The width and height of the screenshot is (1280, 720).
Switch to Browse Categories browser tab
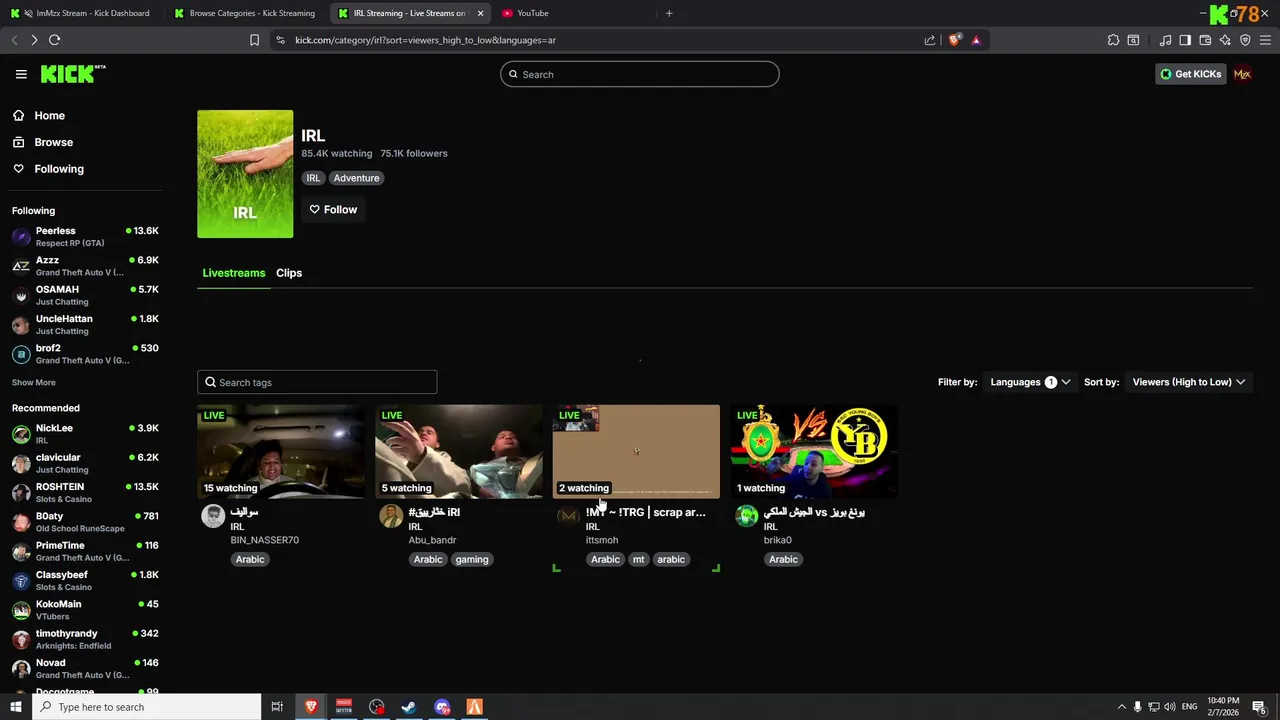tap(245, 13)
